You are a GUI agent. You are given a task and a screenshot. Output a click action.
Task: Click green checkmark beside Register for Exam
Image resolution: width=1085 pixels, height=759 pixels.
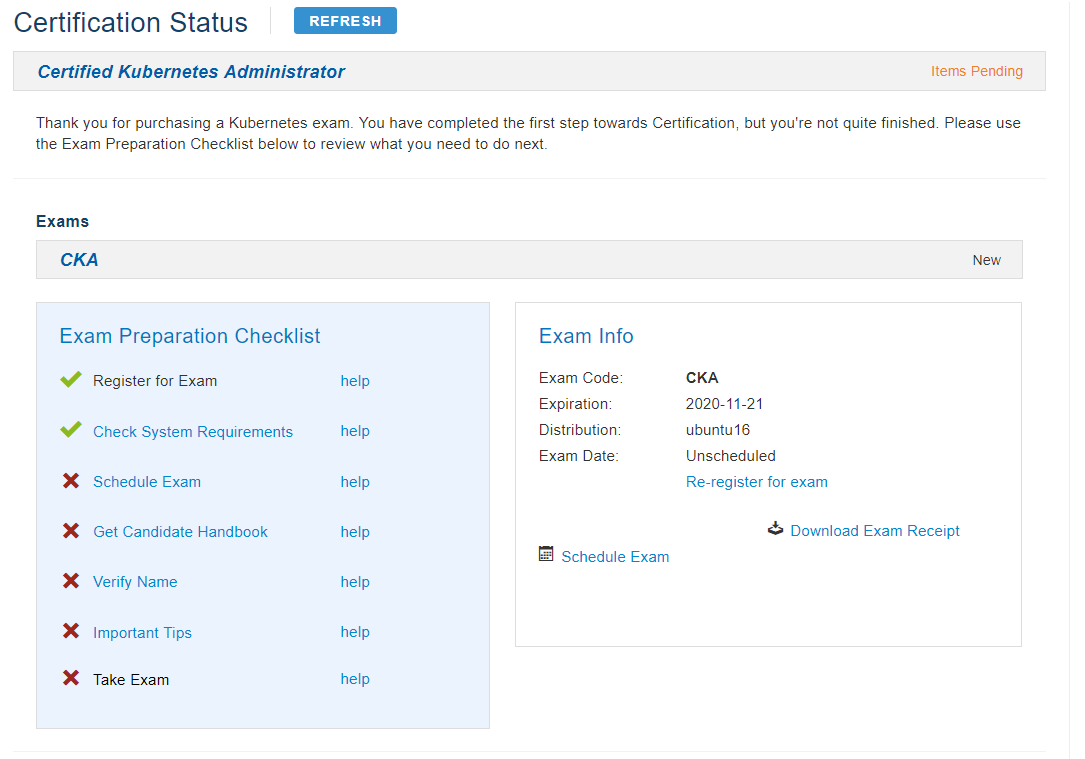point(71,380)
